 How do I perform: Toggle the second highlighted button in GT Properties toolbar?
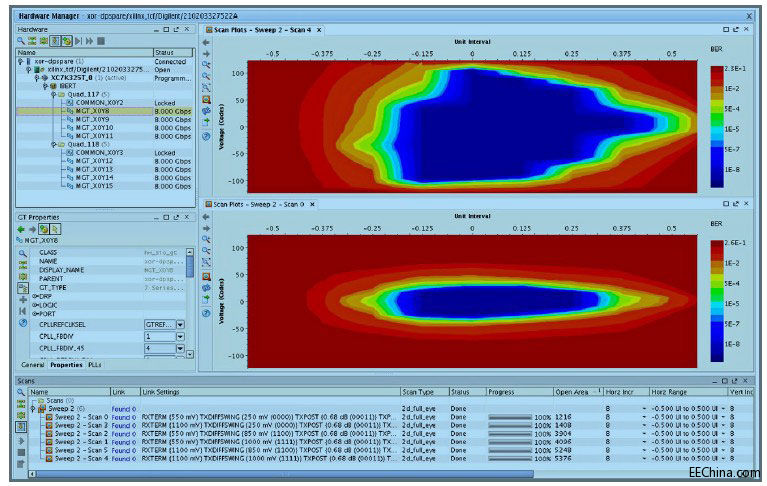[55, 229]
